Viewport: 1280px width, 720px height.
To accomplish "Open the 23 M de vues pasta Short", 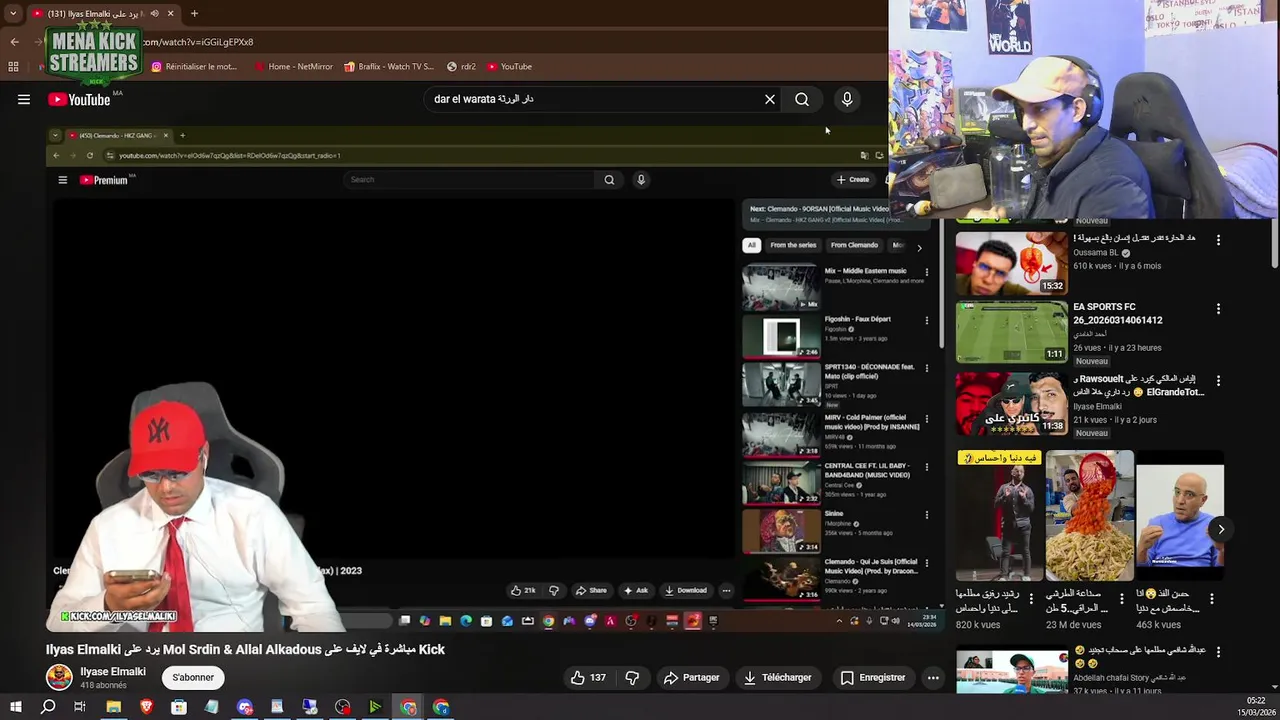I will [x=1090, y=516].
